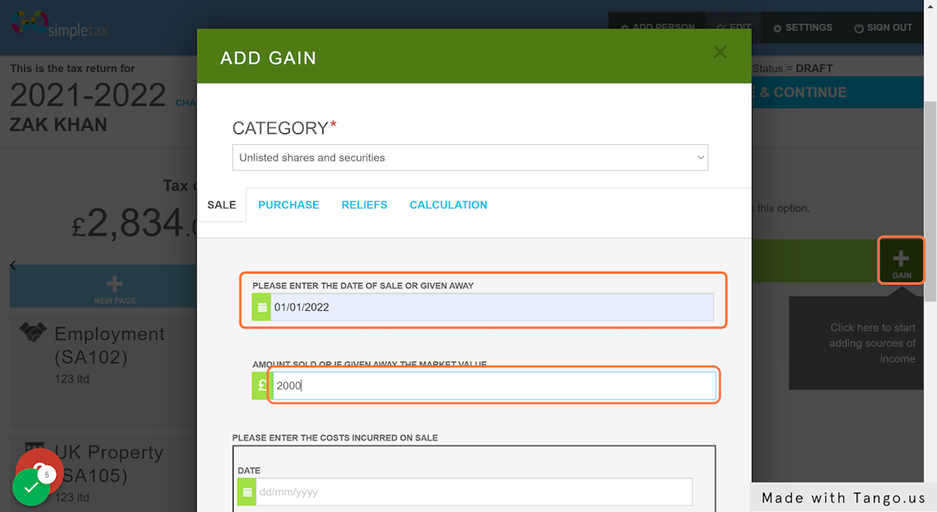
Task: Click the Employment handshake icon
Action: pos(33,332)
